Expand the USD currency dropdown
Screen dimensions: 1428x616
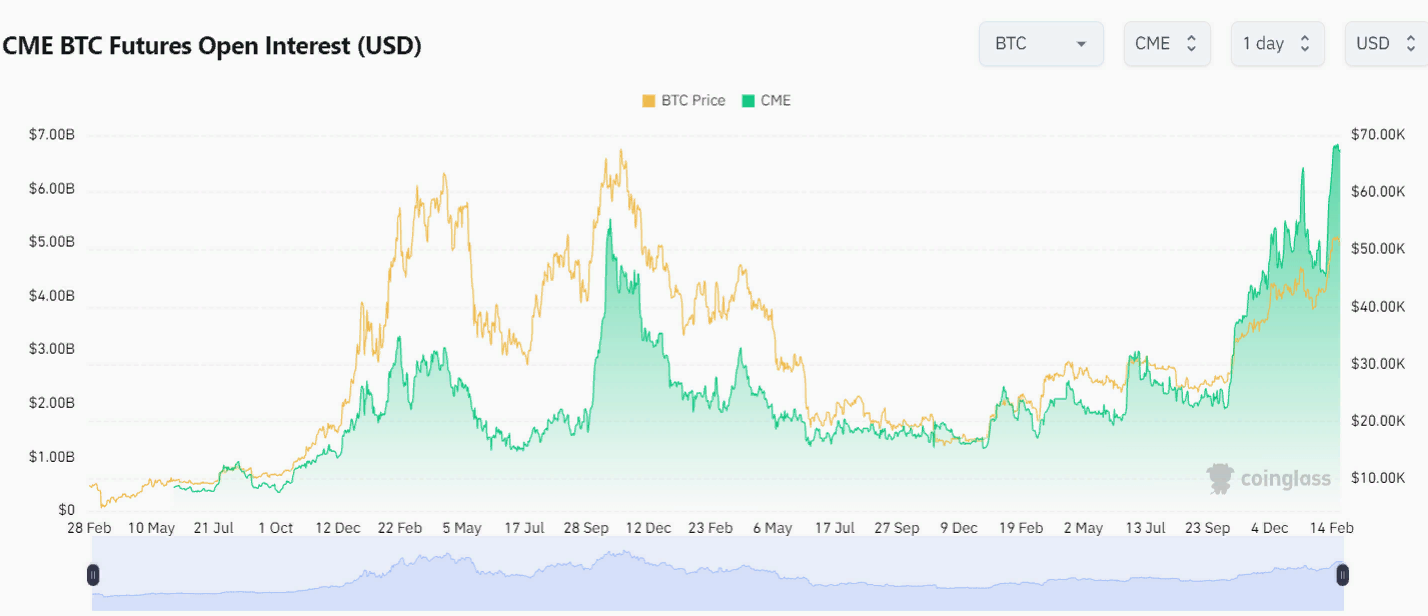pyautogui.click(x=1385, y=44)
